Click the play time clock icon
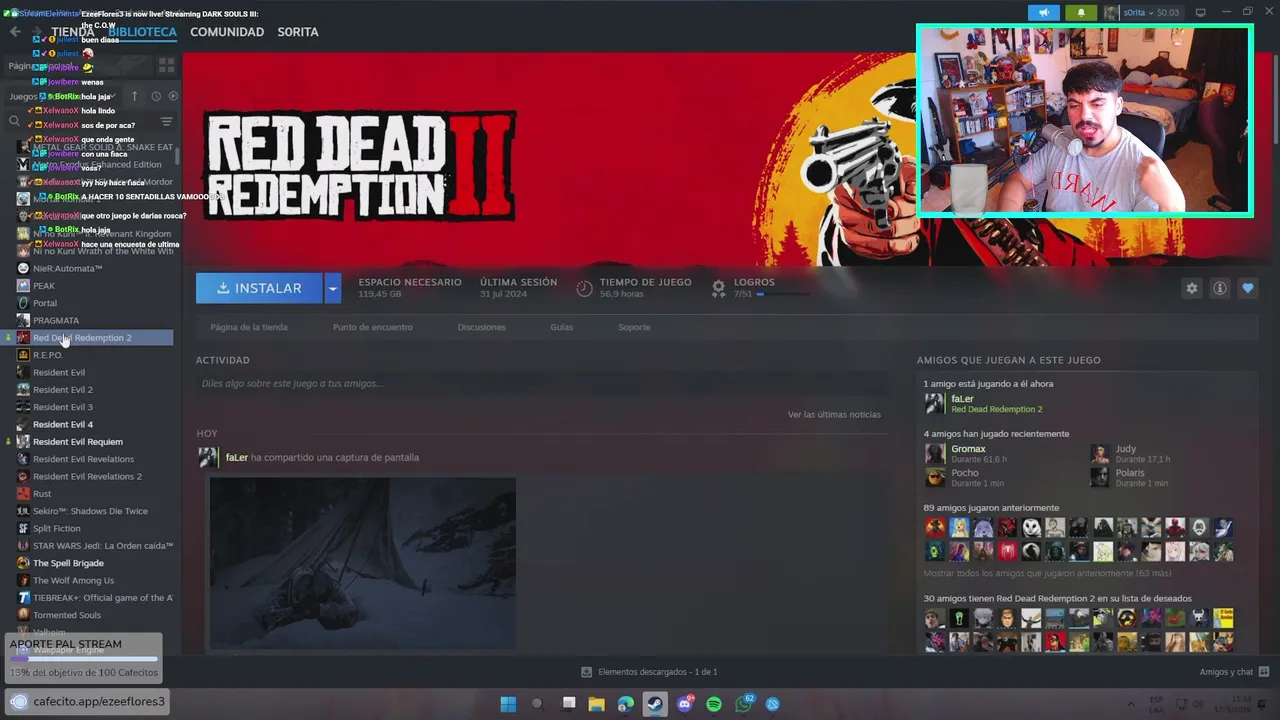The image size is (1280, 720). click(x=585, y=288)
